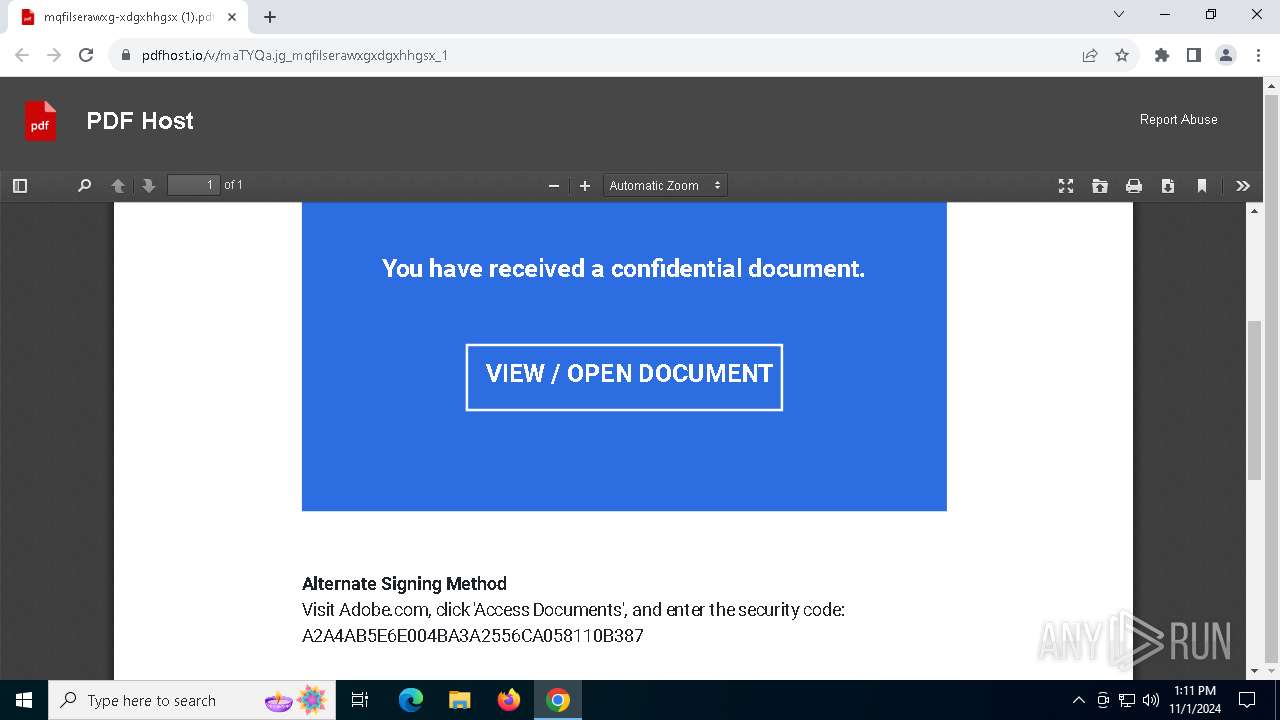Show hidden system tray icons
Viewport: 1280px width, 720px height.
[1078, 700]
